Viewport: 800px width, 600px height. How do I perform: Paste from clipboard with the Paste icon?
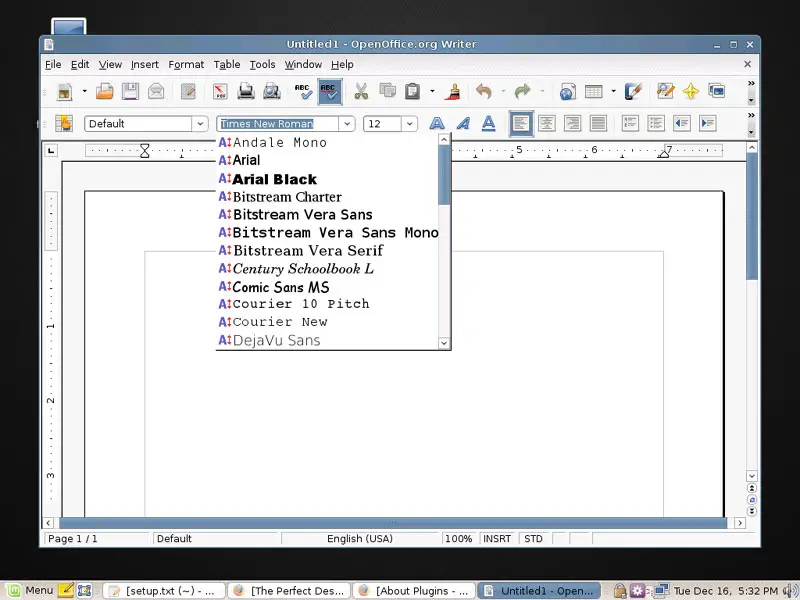pos(413,92)
